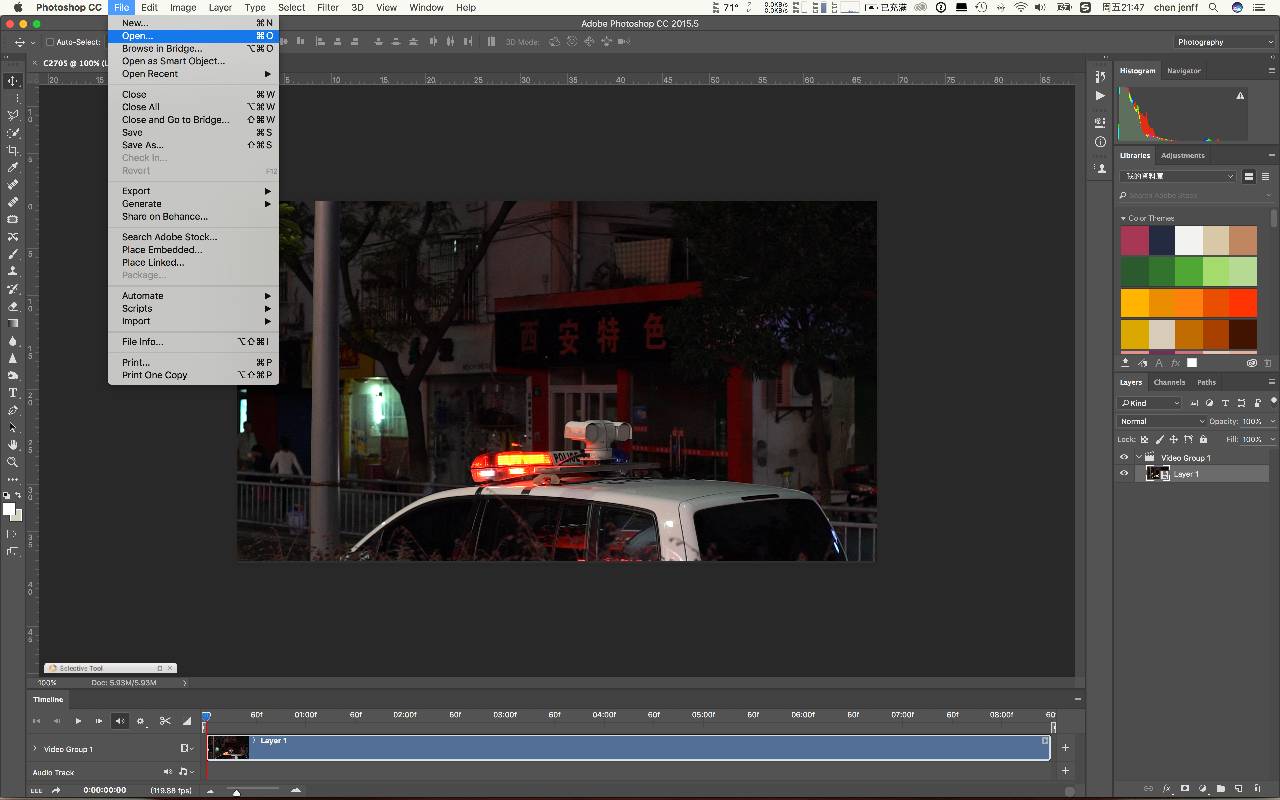1280x800 pixels.
Task: Select the Zoom magnifier tool
Action: [x=13, y=462]
